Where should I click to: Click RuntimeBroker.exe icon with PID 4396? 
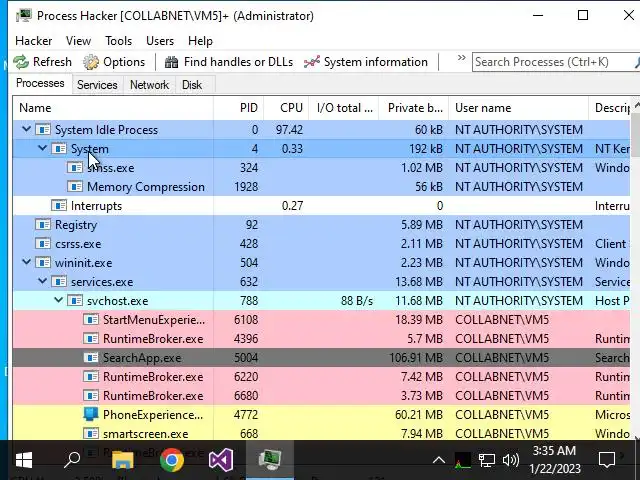pyautogui.click(x=91, y=339)
